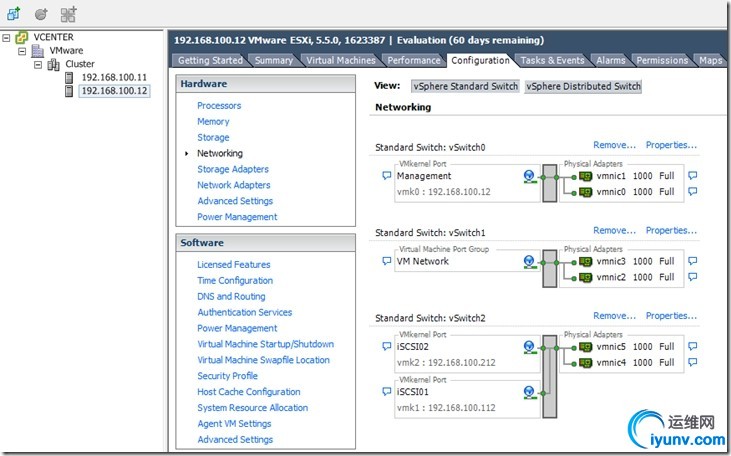The image size is (731, 456).
Task: Open Properties for vSwitch1
Action: pos(670,231)
